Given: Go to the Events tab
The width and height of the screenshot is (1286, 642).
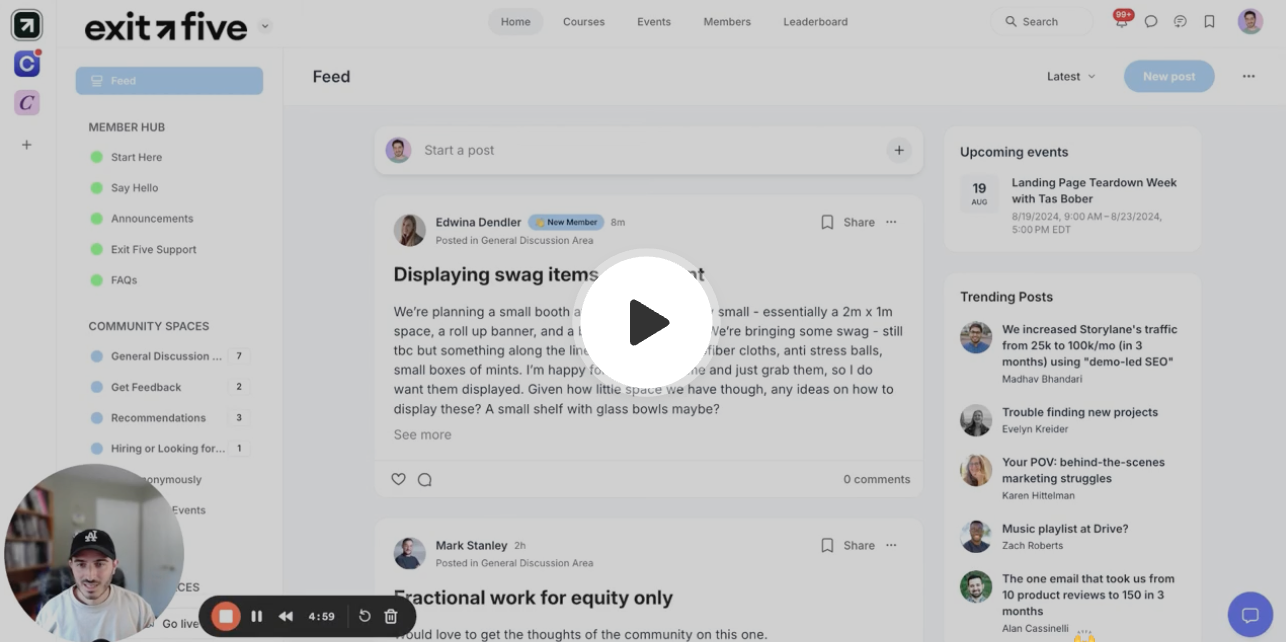Looking at the screenshot, I should pos(654,21).
